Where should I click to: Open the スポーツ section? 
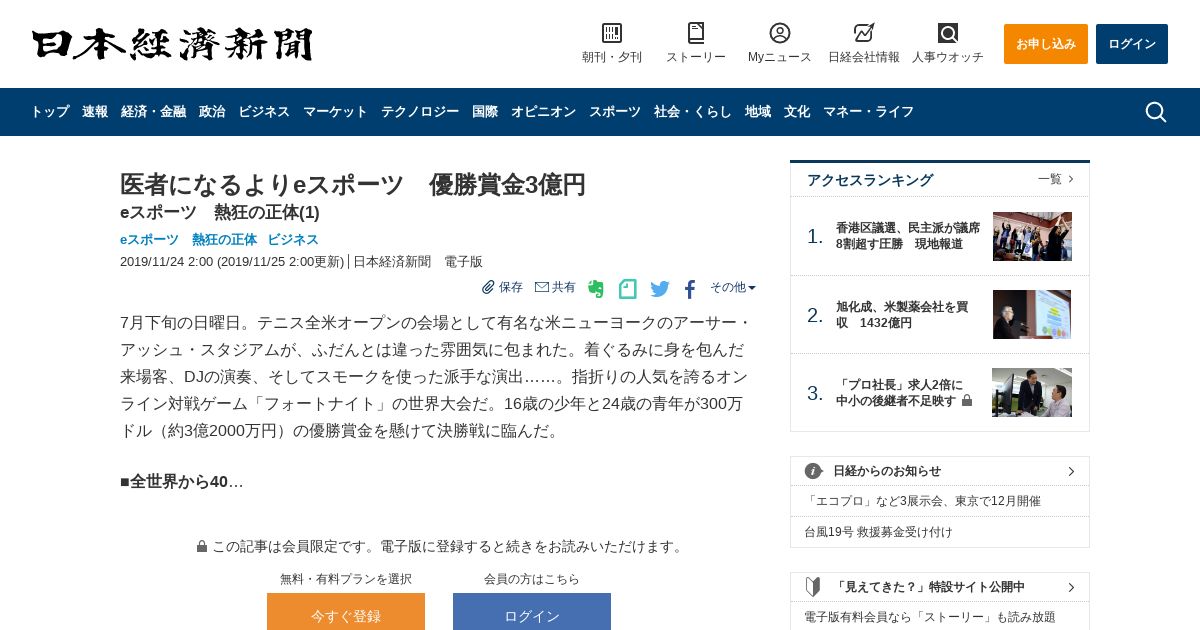615,112
